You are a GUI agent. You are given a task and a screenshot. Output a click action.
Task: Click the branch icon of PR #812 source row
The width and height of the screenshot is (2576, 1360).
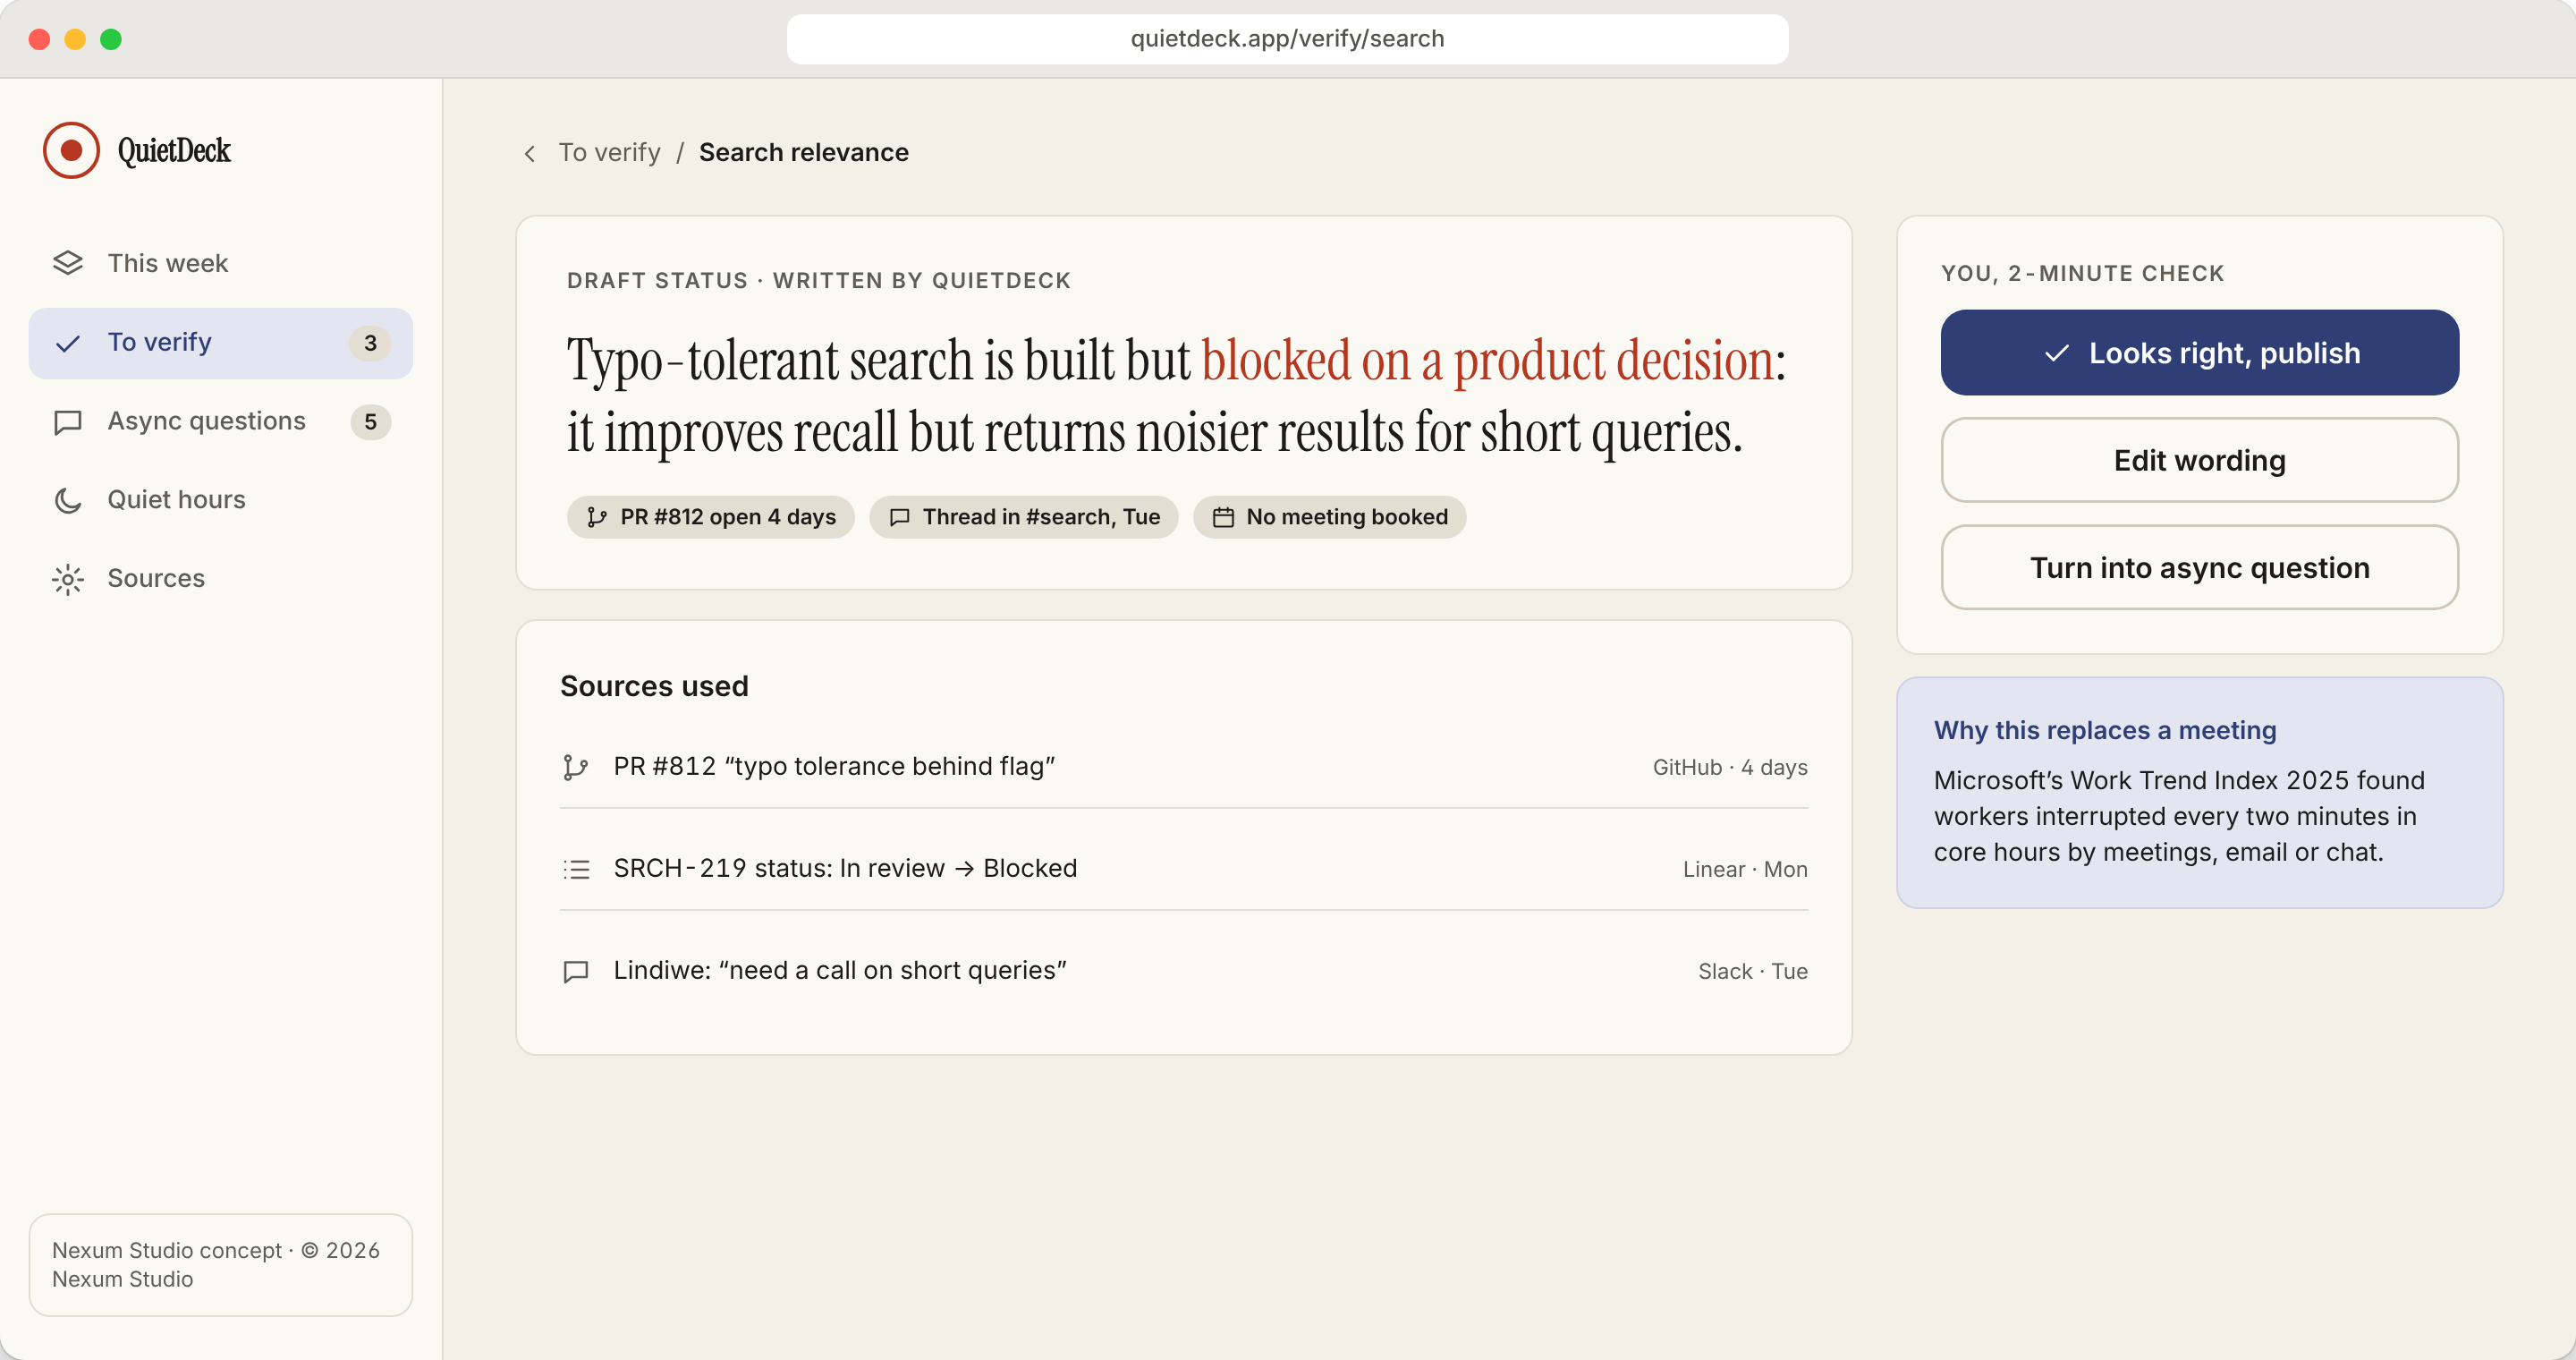point(575,767)
